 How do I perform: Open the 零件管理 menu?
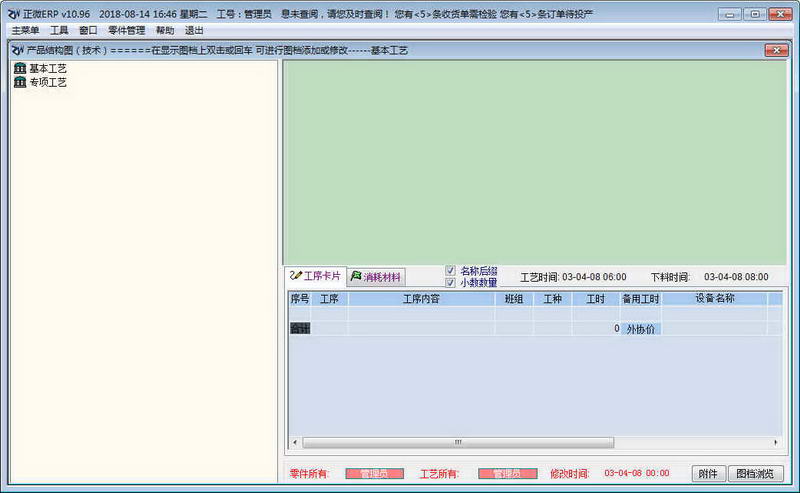coord(126,31)
